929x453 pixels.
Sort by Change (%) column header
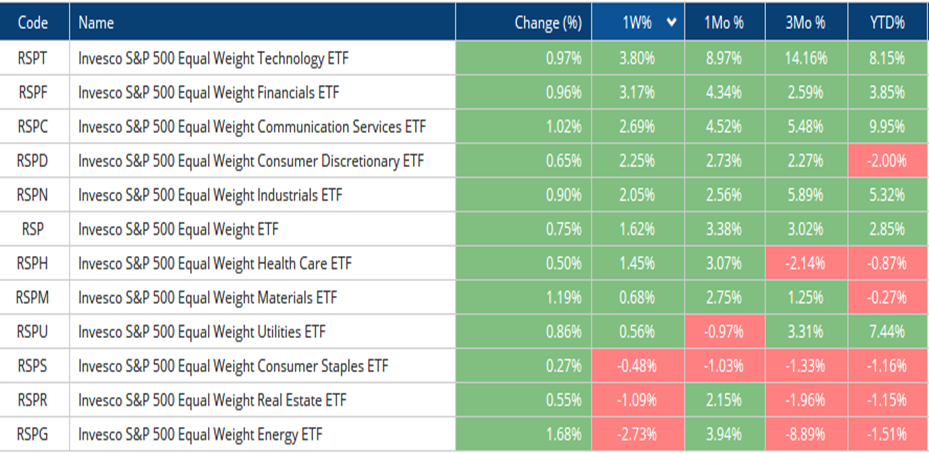547,22
